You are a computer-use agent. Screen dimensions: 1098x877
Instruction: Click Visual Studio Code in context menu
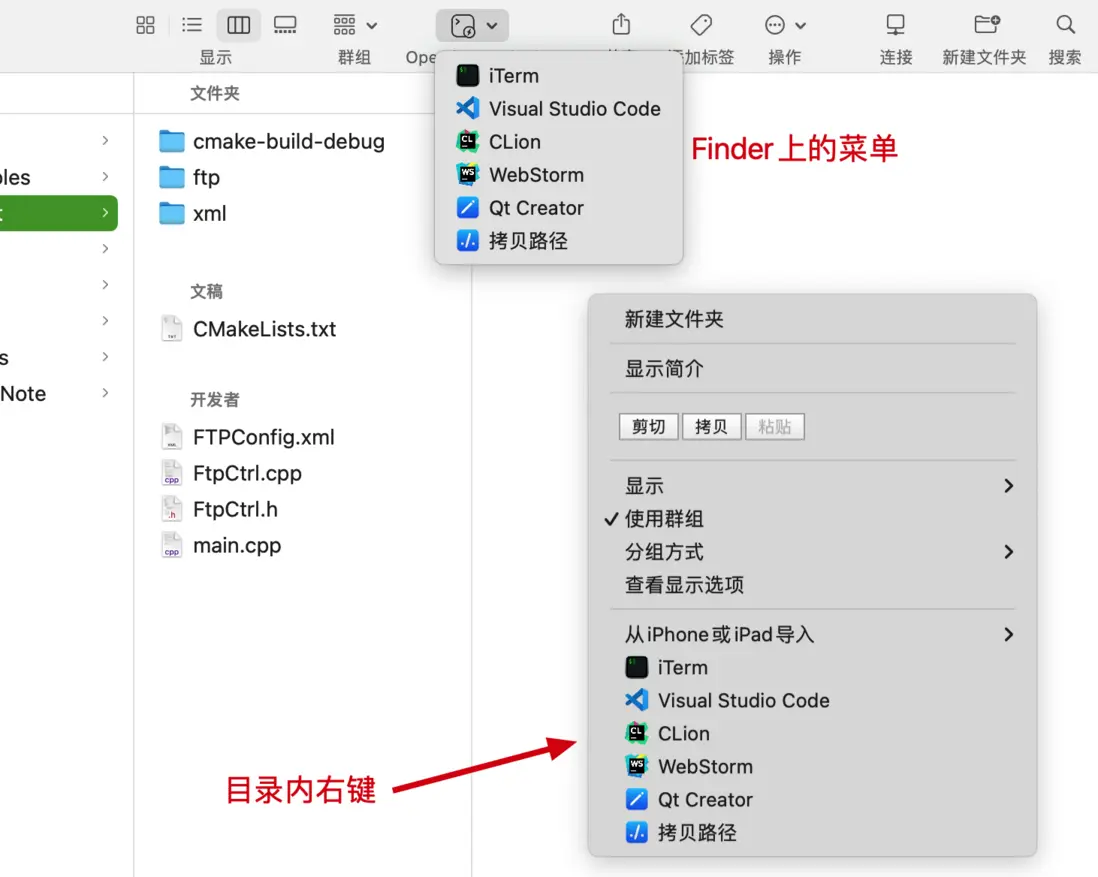pyautogui.click(x=812, y=700)
